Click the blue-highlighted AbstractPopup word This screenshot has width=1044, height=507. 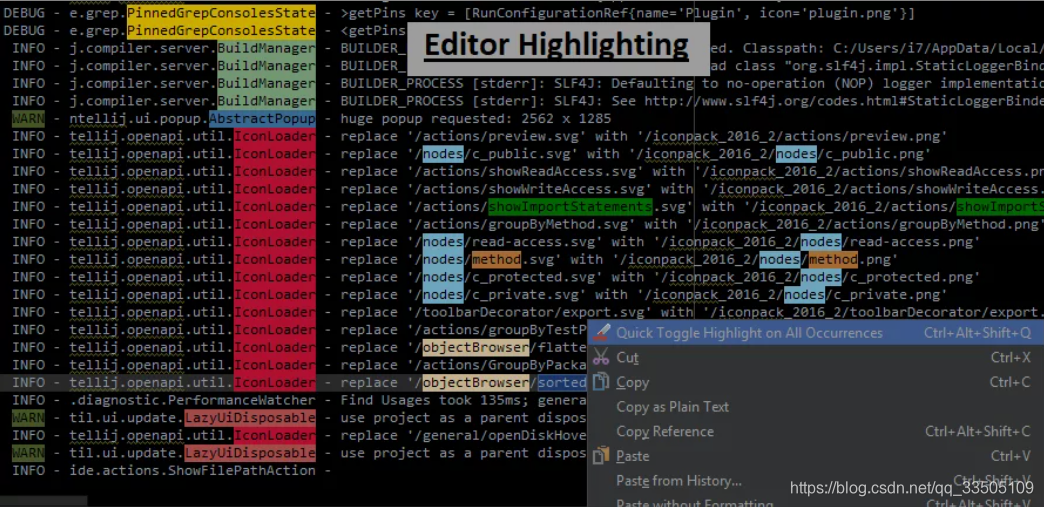coord(262,119)
